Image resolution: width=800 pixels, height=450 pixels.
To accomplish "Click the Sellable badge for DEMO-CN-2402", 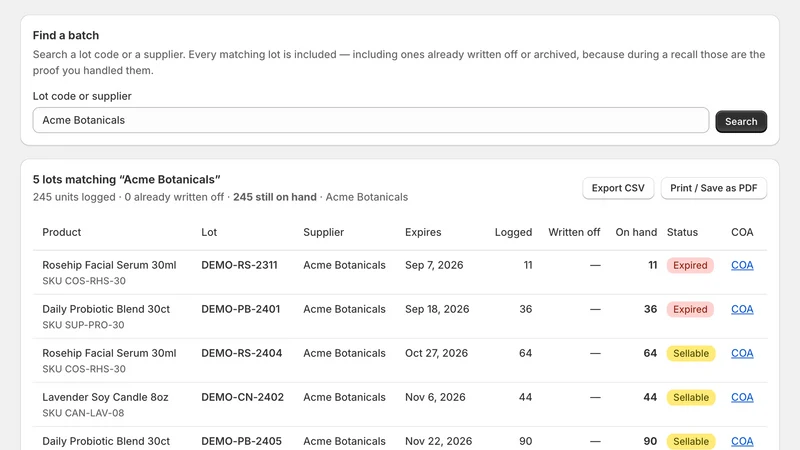I will tap(691, 397).
